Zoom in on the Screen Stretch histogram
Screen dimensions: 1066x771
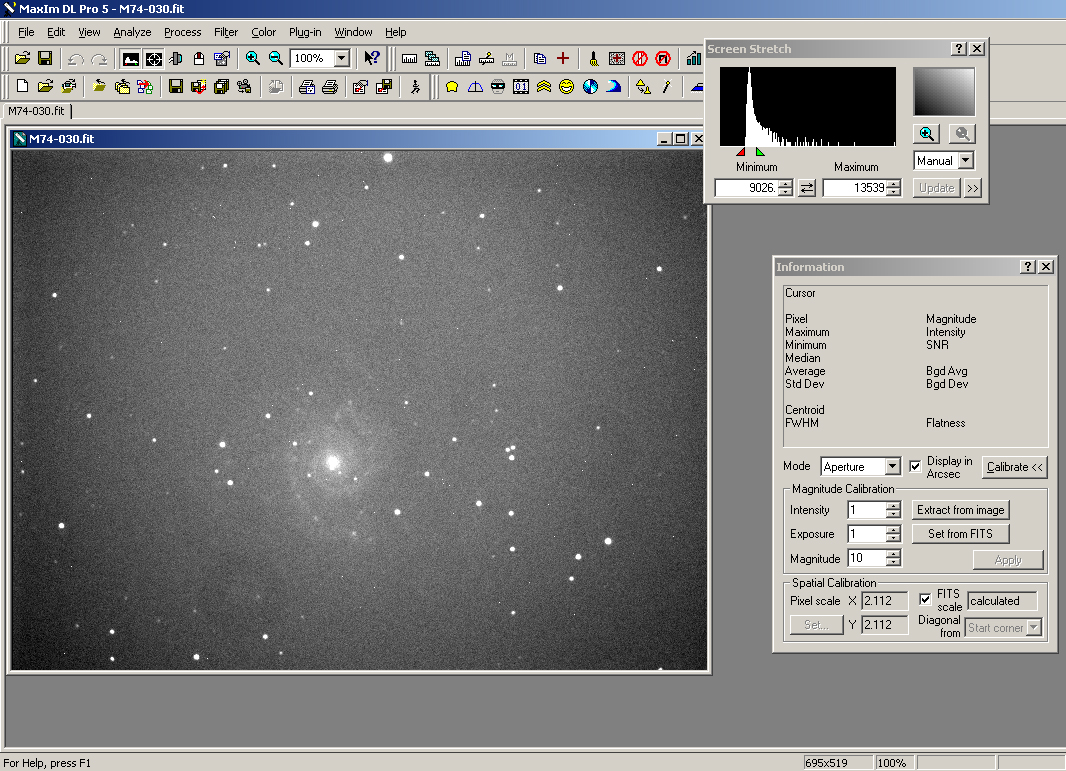pos(927,134)
